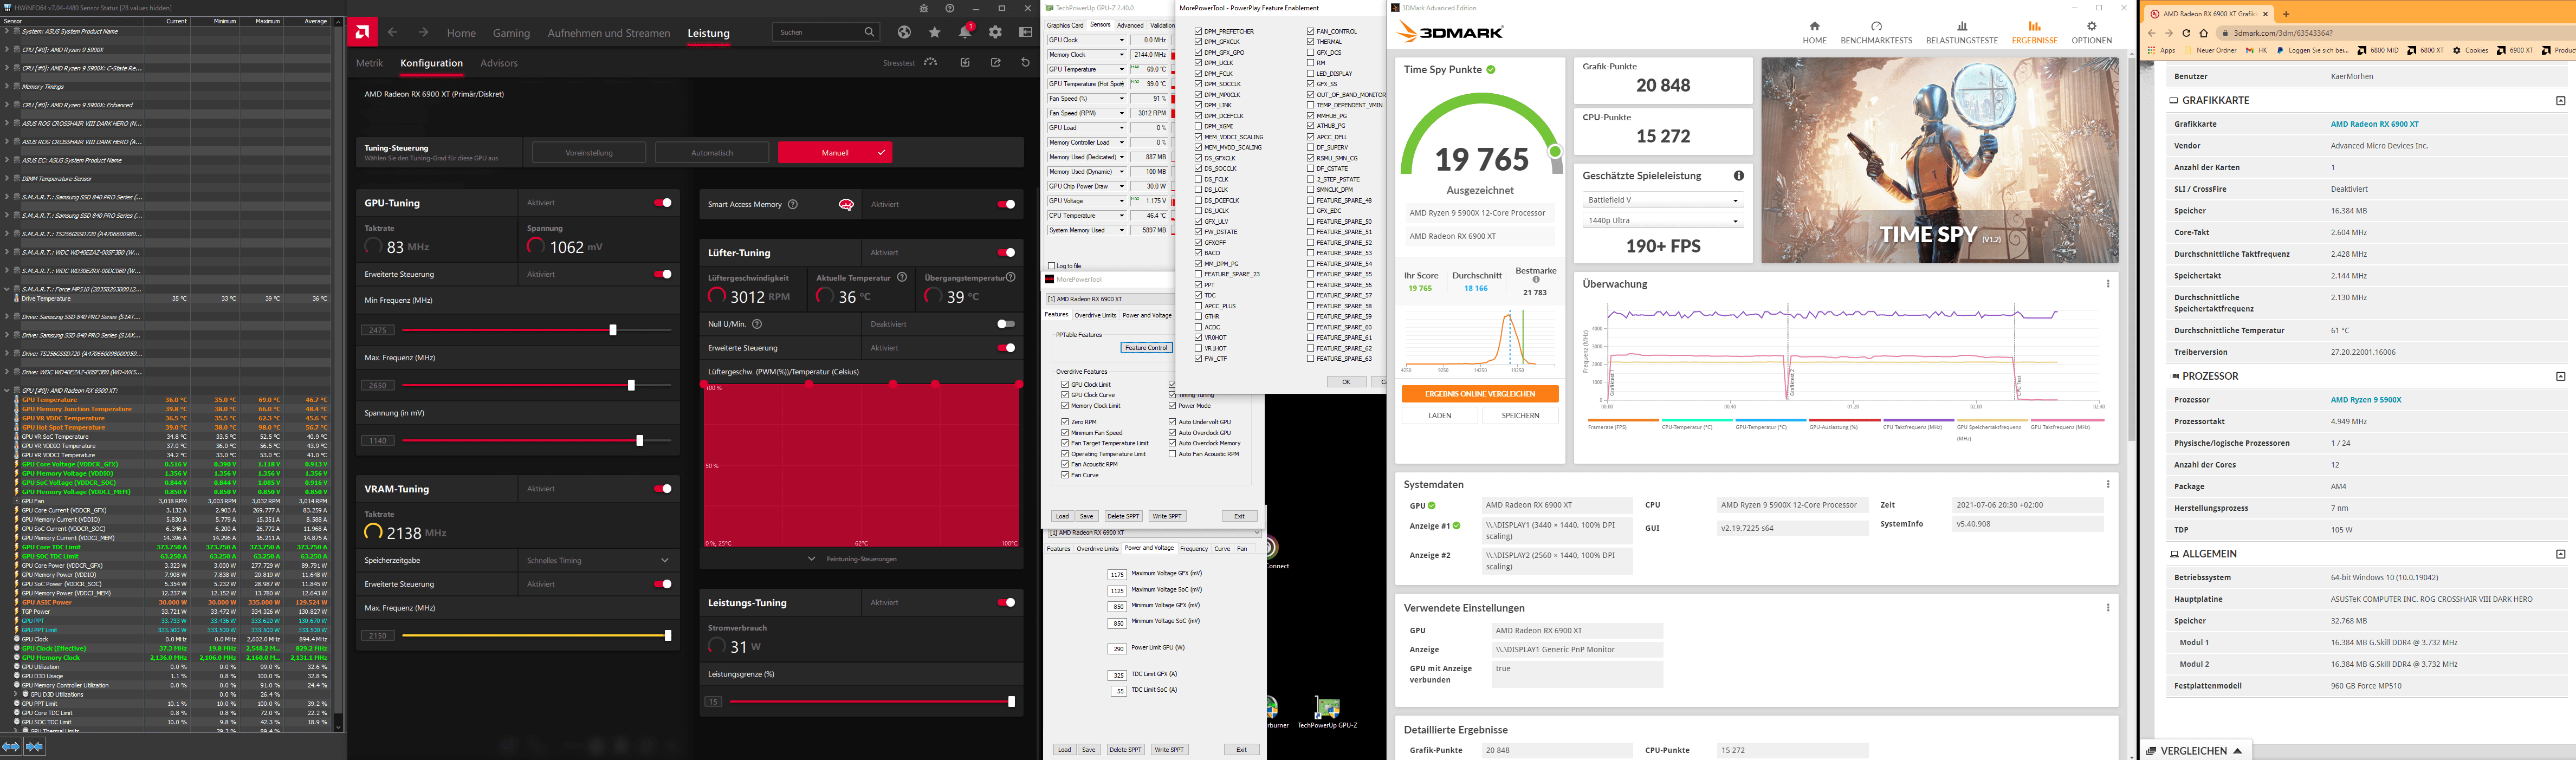
Task: Select the Voreinstellung tuning button
Action: [589, 153]
